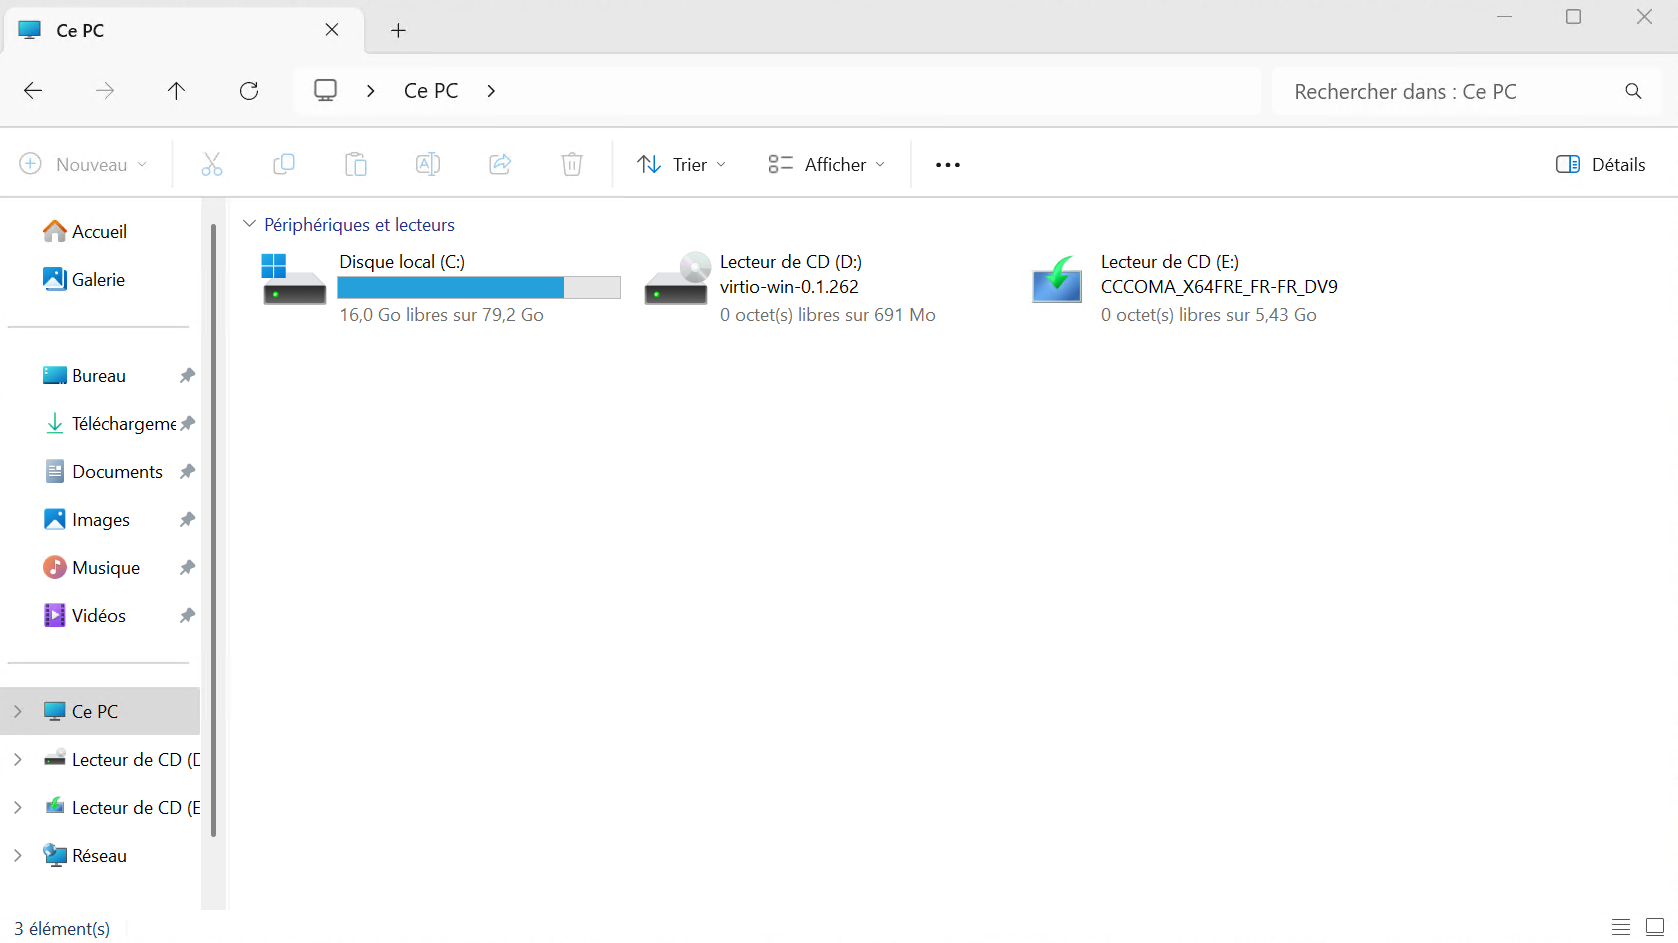Open the Afficher view dropdown

[826, 164]
